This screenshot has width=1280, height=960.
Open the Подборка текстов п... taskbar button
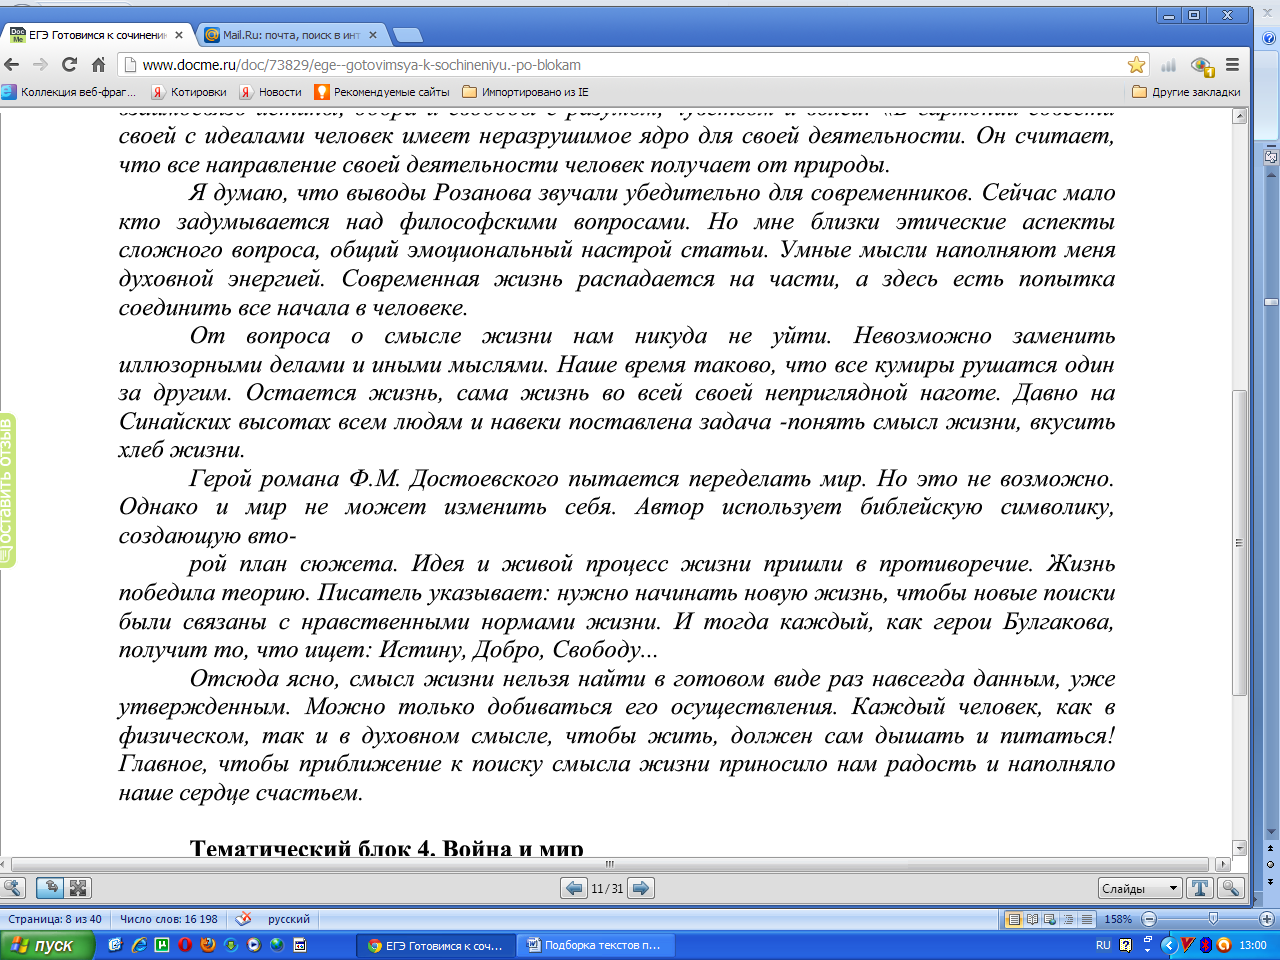click(597, 945)
